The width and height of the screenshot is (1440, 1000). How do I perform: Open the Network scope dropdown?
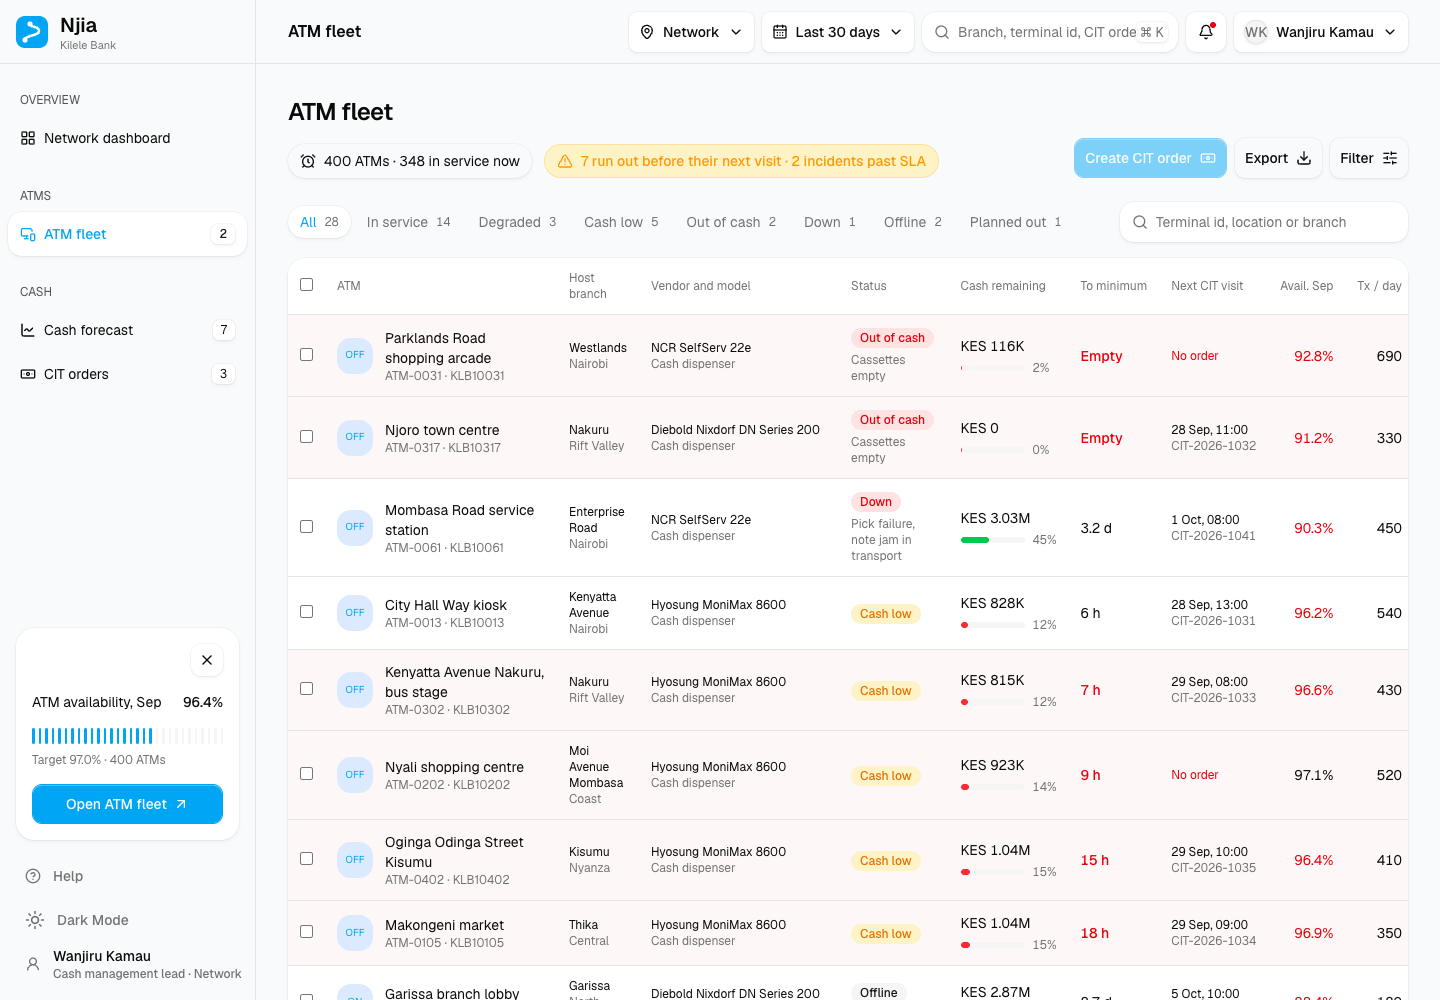click(x=691, y=32)
